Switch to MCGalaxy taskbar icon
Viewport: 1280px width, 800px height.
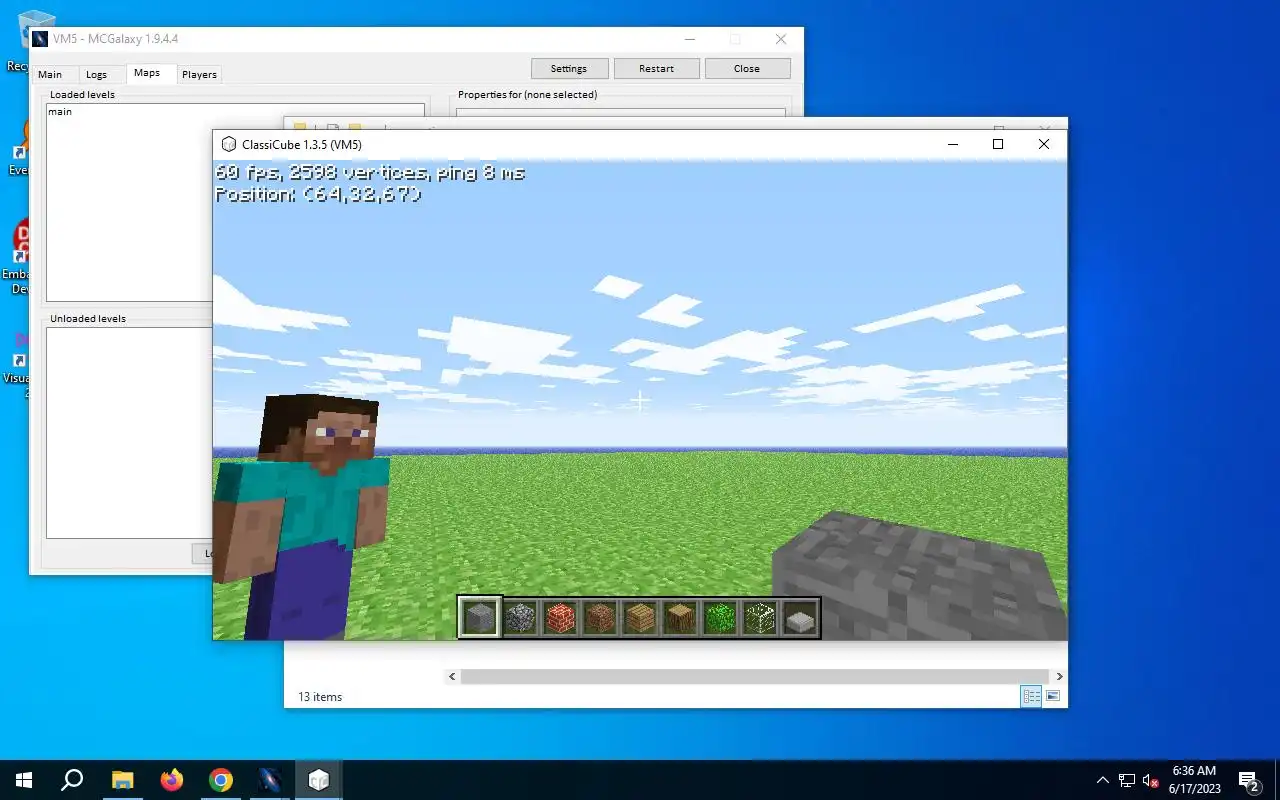pos(270,780)
